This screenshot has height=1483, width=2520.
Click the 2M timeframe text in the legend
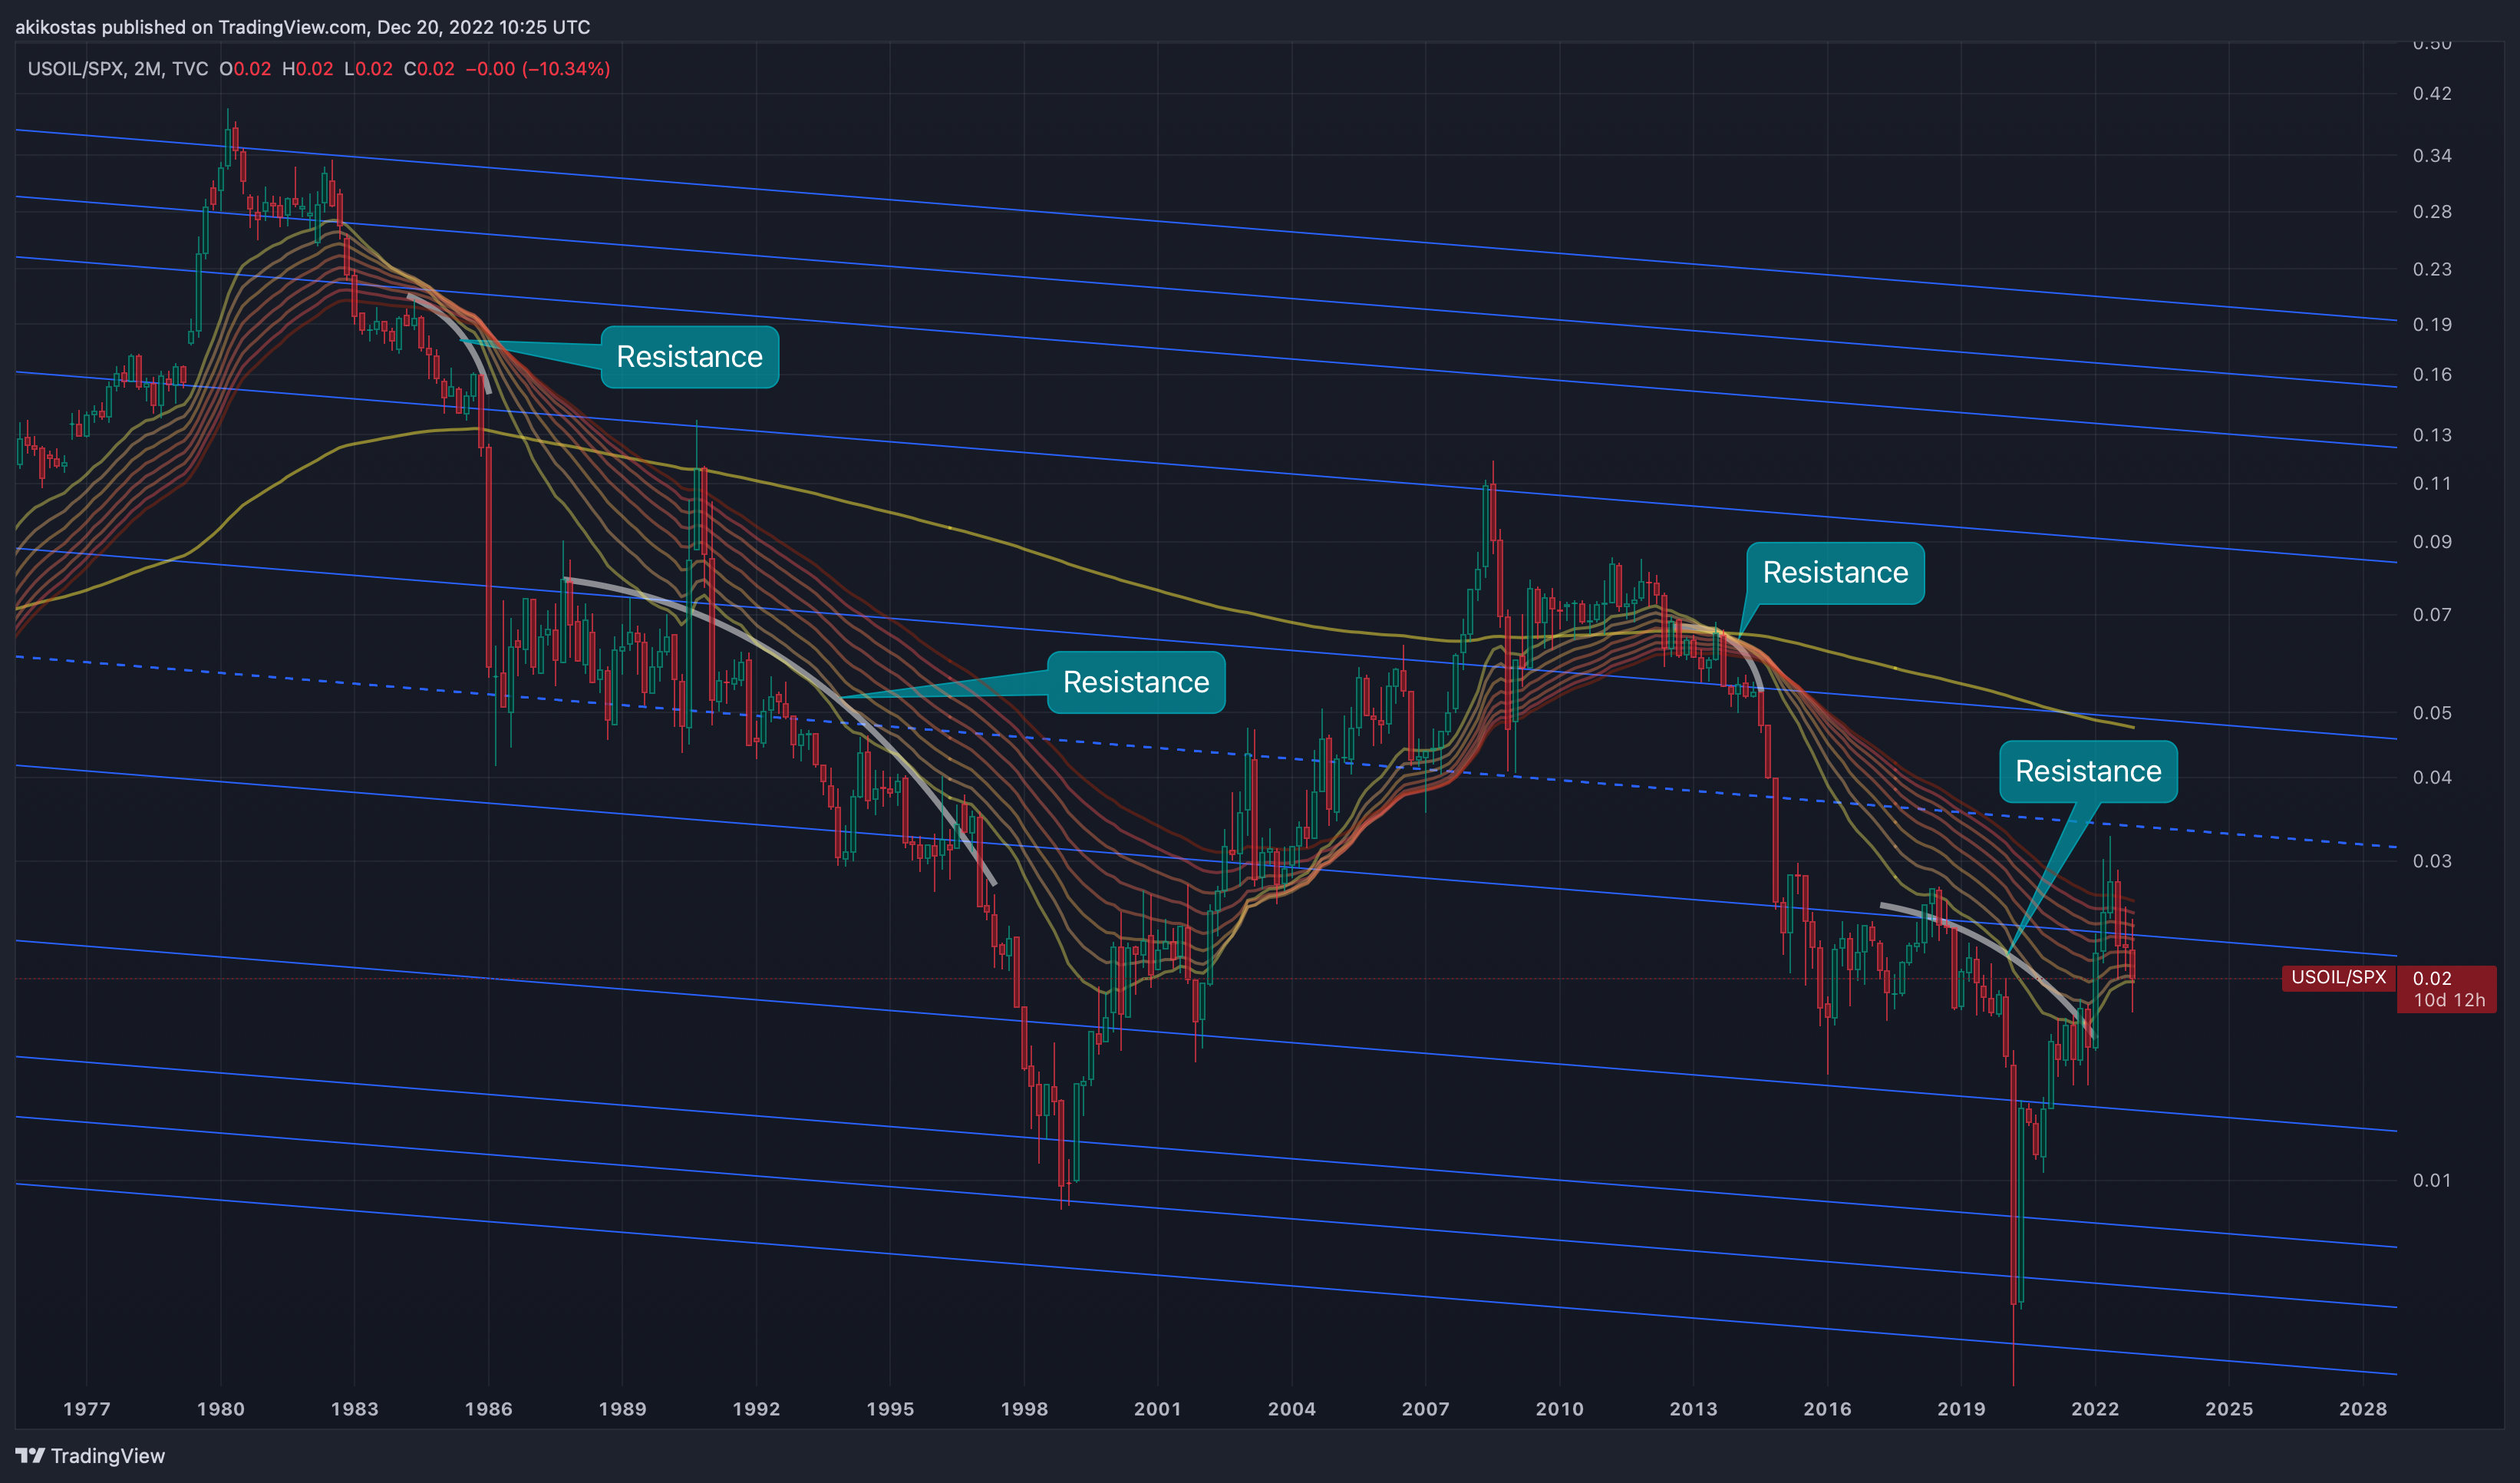(x=147, y=69)
